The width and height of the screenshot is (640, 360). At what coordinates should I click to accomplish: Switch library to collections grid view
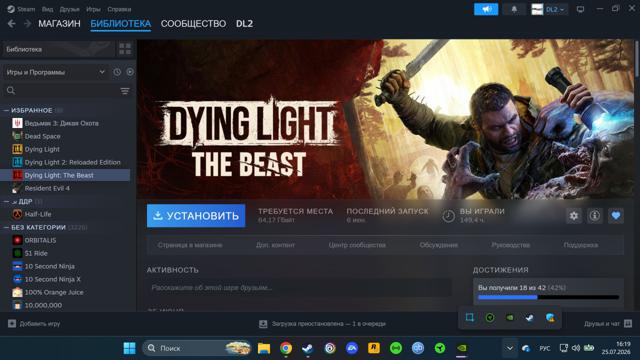125,49
